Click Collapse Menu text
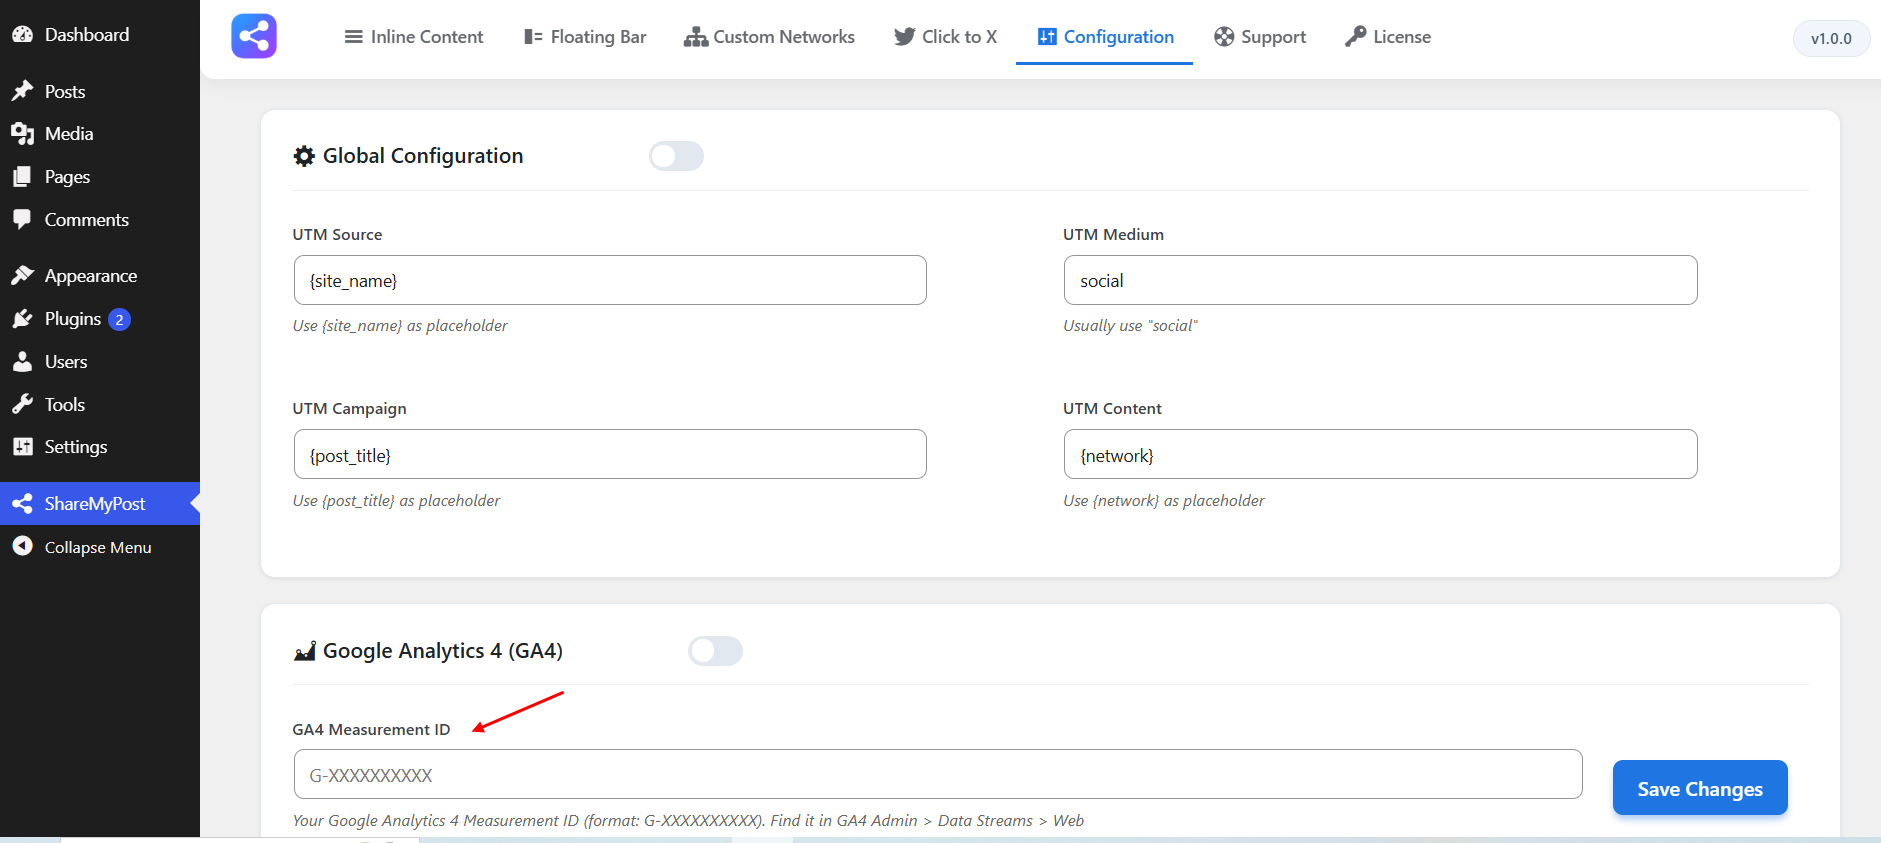 [x=98, y=547]
